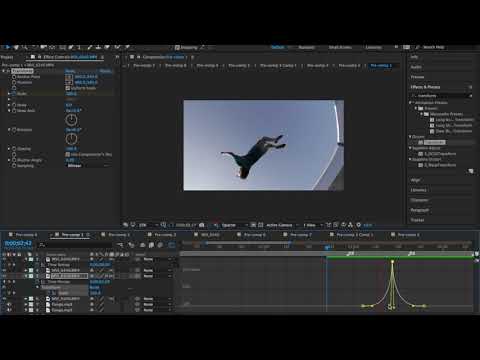Select highlighted Transform effect in presets
The width and height of the screenshot is (480, 360).
(x=434, y=142)
